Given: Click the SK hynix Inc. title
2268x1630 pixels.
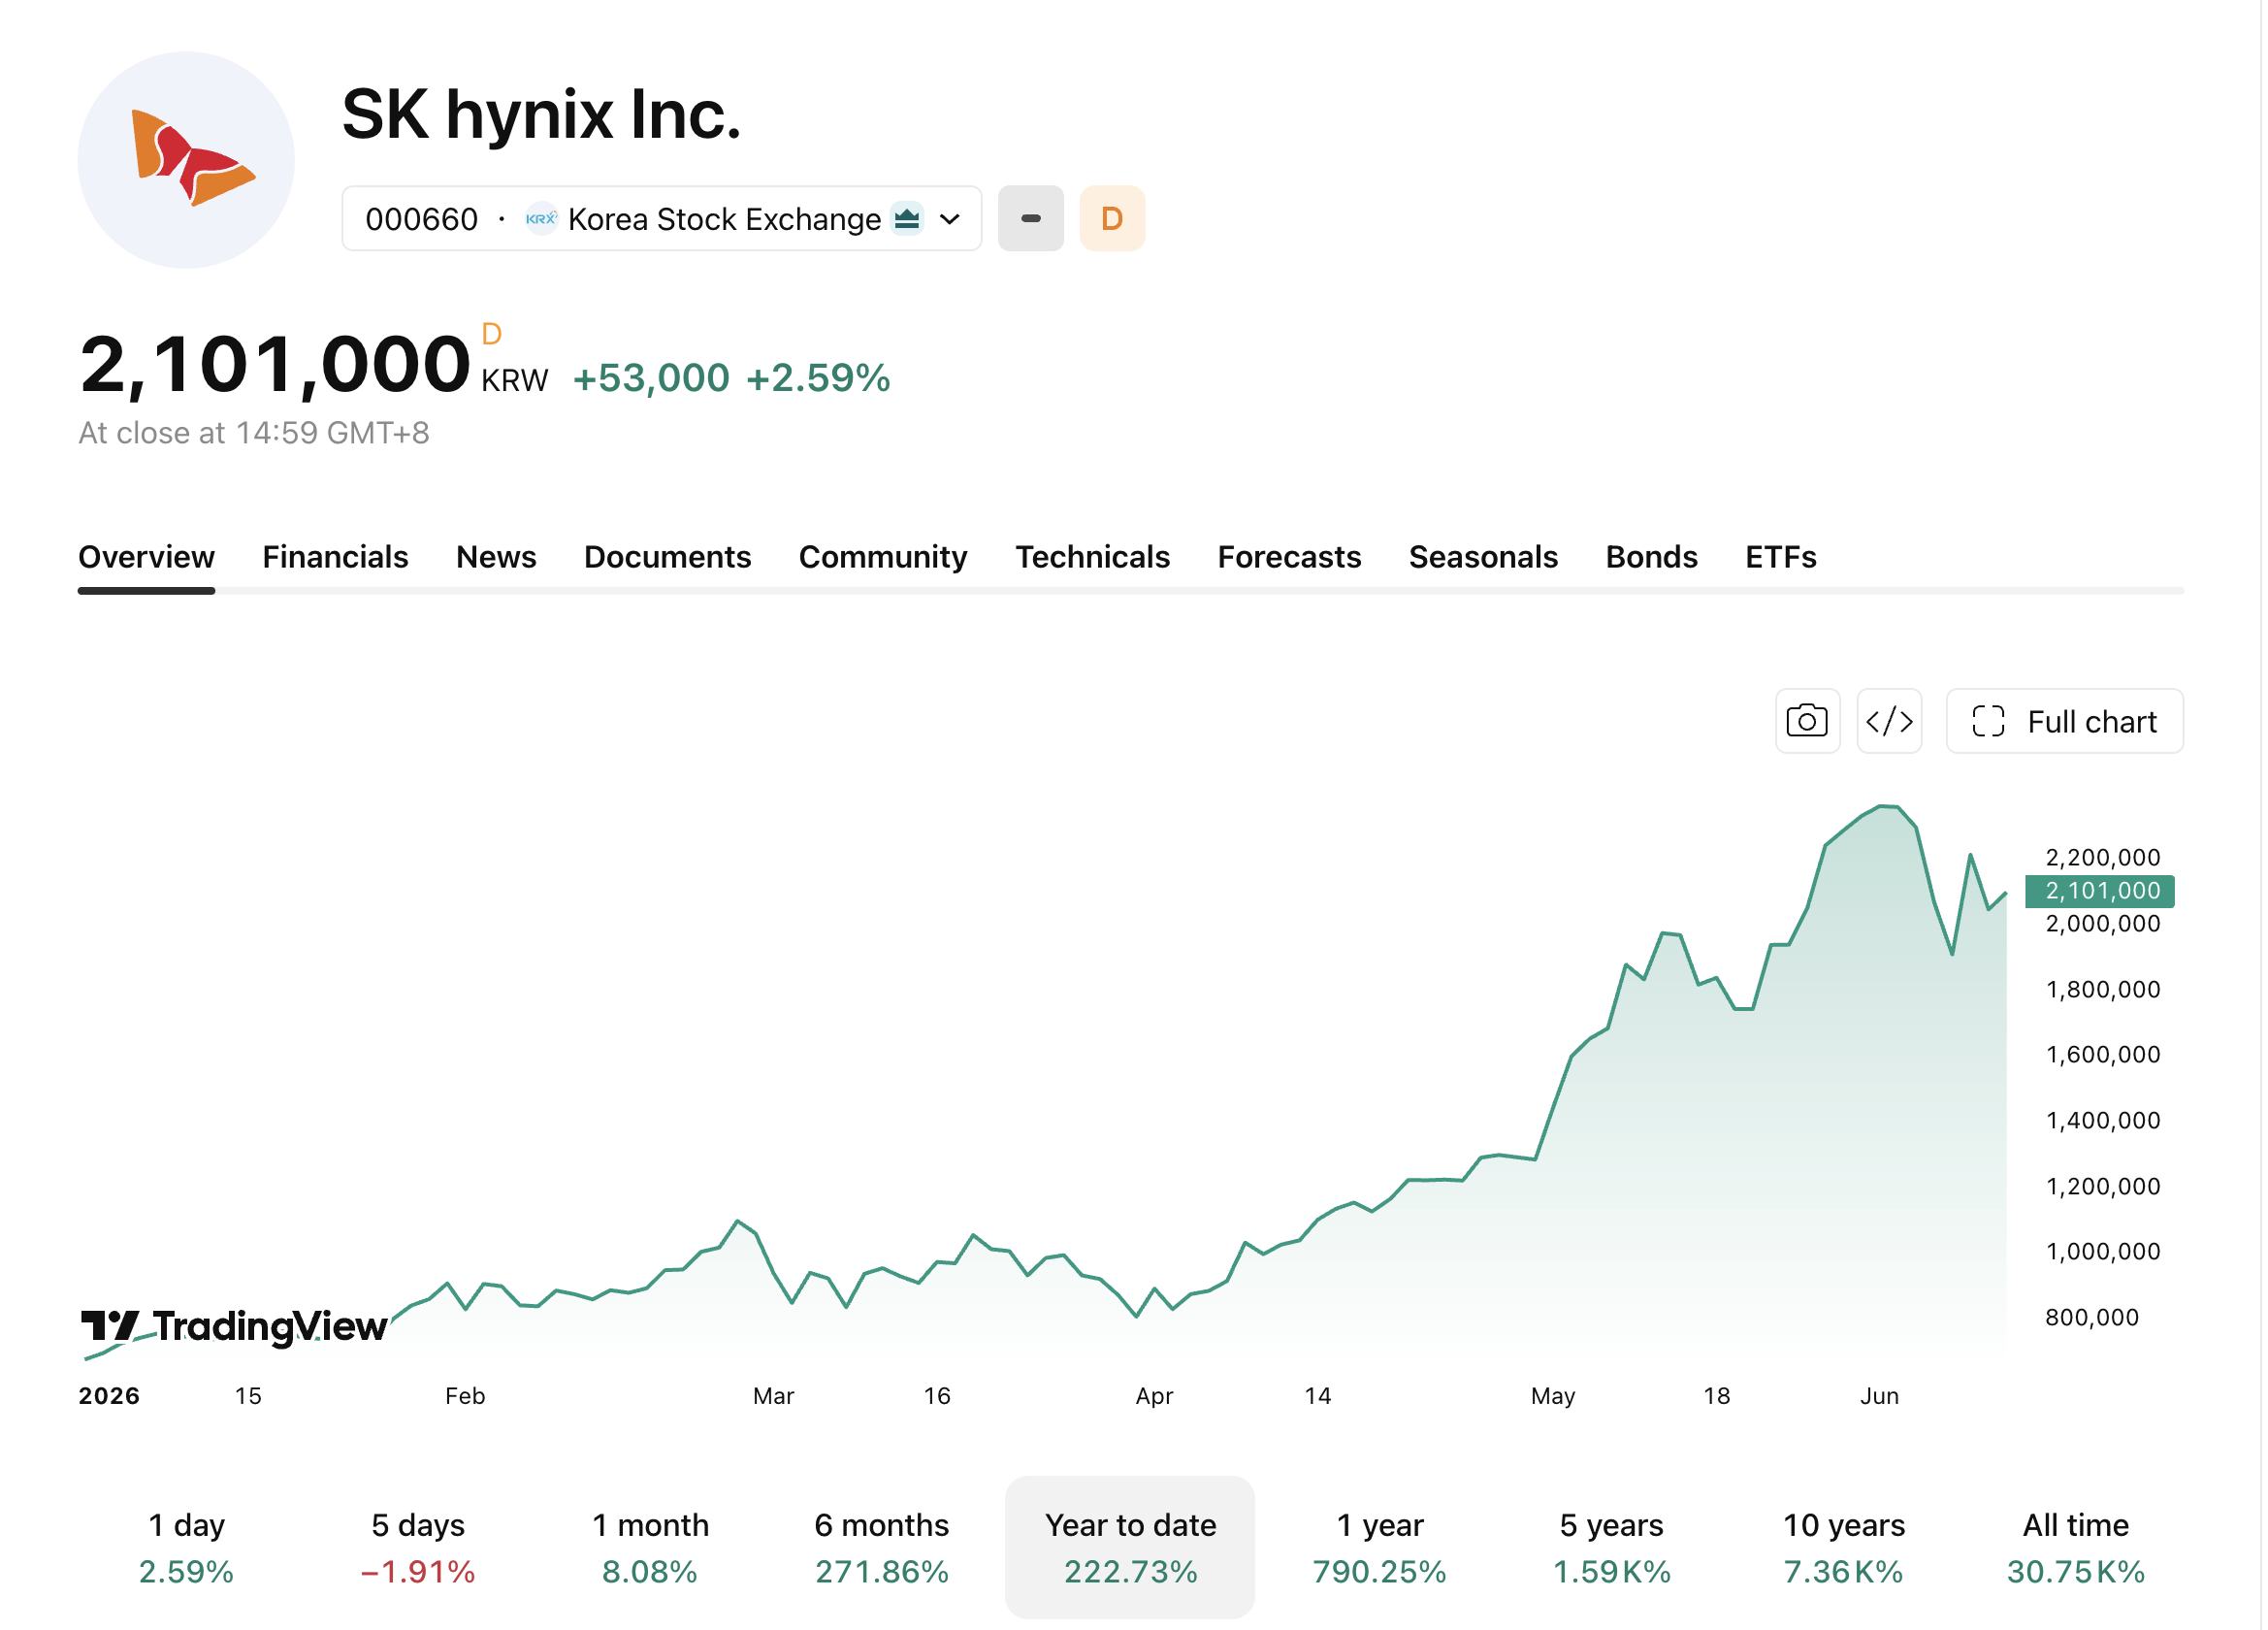Looking at the screenshot, I should [541, 114].
